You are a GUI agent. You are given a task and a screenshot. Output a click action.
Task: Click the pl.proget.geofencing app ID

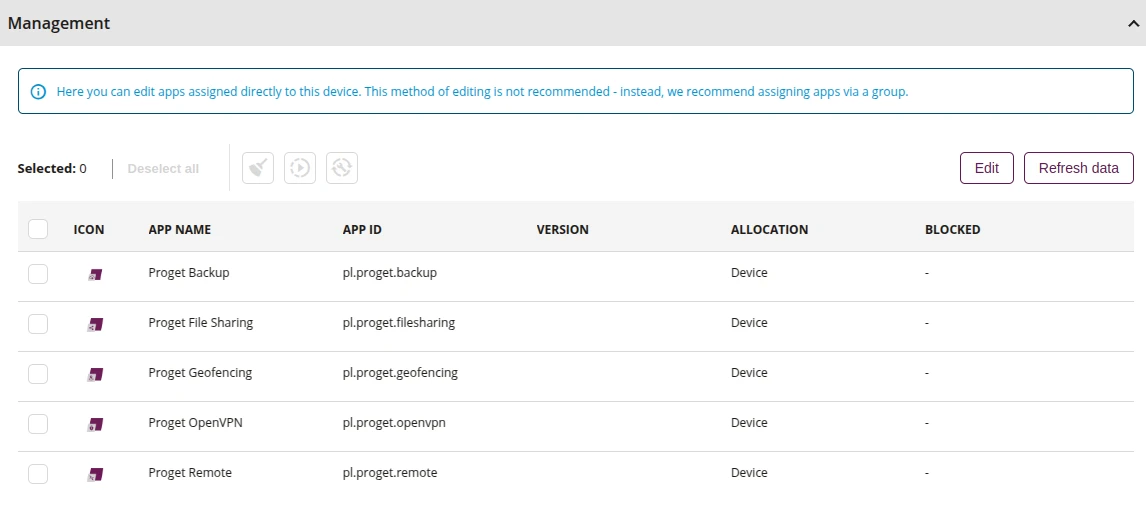pyautogui.click(x=401, y=372)
